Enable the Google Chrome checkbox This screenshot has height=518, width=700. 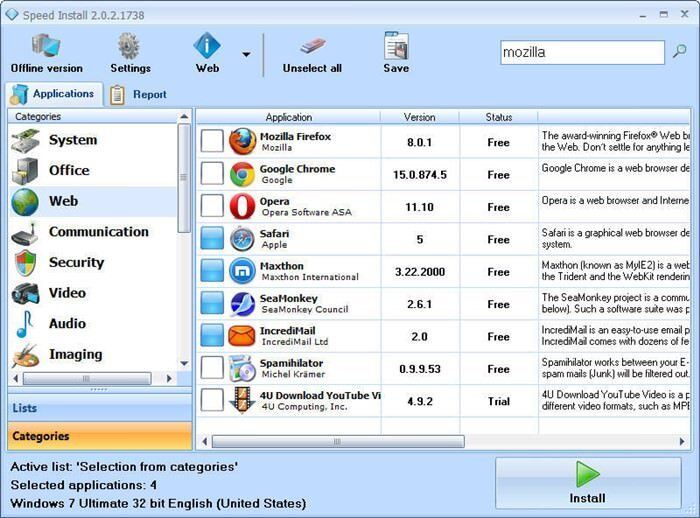pyautogui.click(x=212, y=174)
